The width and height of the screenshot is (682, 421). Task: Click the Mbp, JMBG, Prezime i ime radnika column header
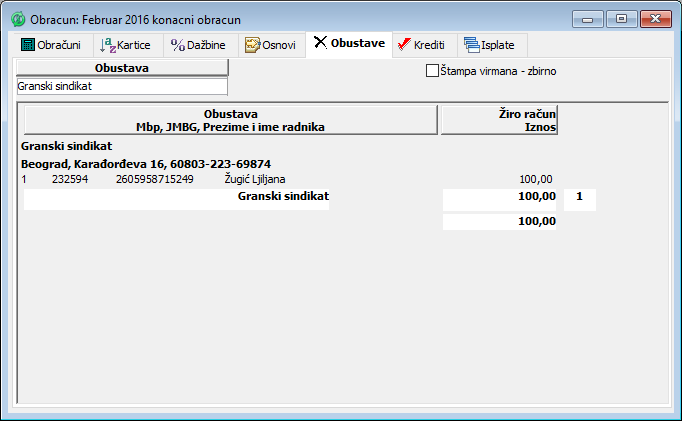pyautogui.click(x=231, y=120)
